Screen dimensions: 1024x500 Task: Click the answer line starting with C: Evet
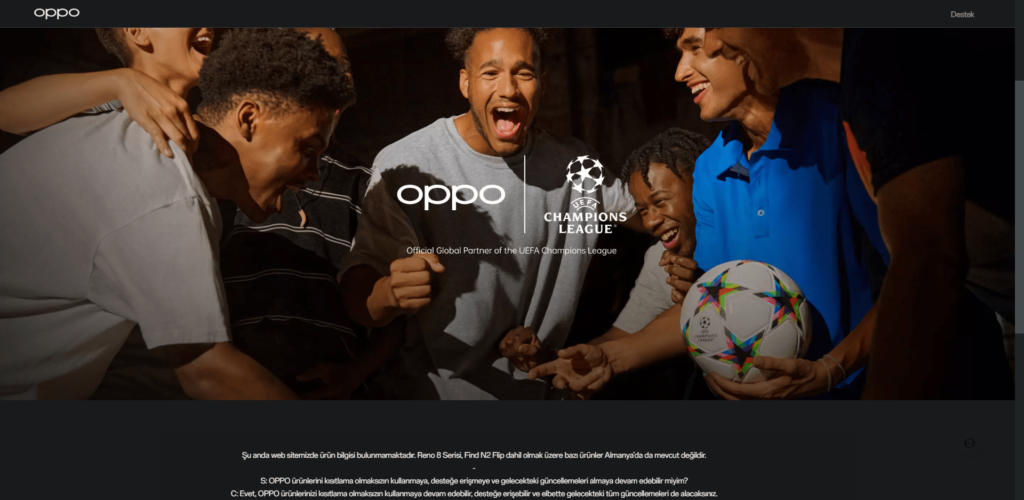tap(473, 493)
